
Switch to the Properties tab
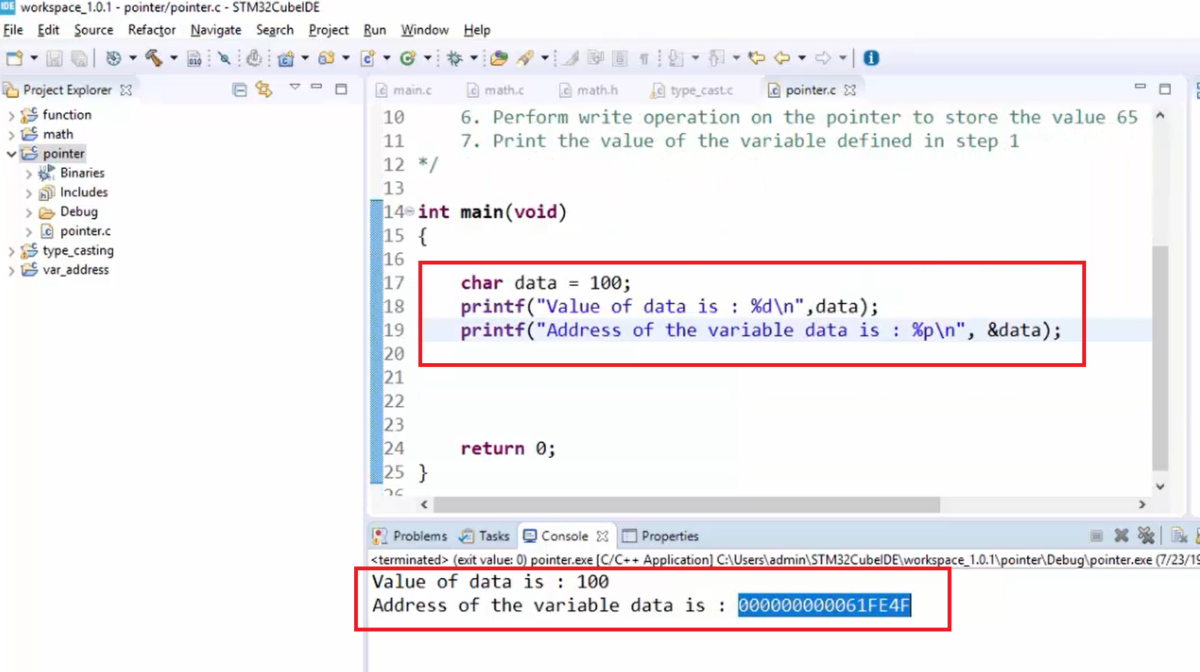click(660, 536)
